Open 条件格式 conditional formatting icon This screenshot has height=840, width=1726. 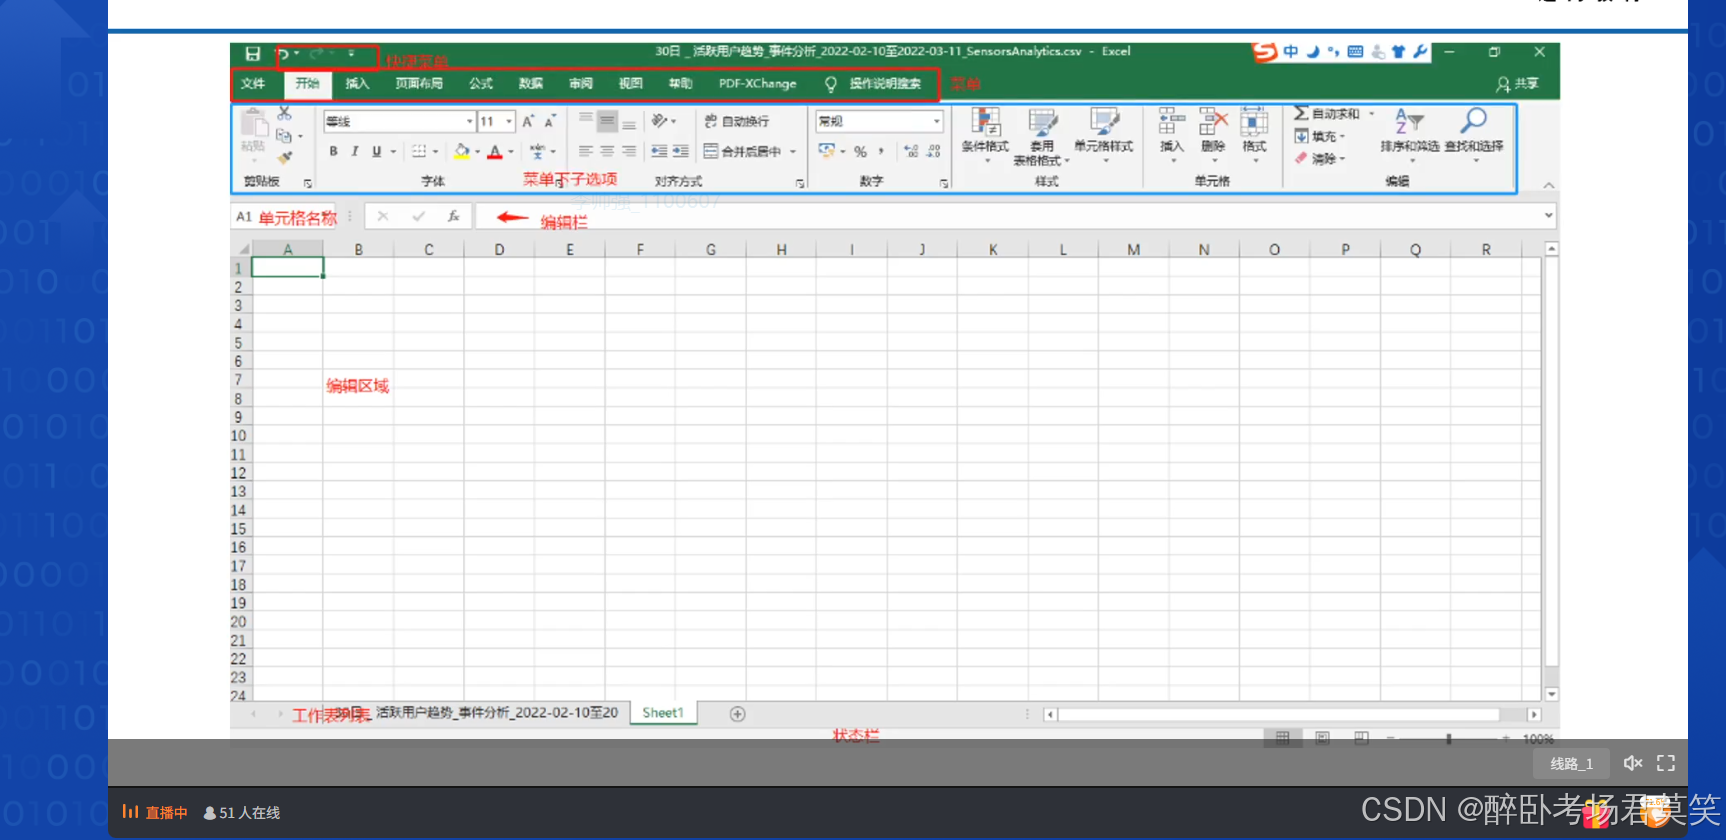pos(985,122)
